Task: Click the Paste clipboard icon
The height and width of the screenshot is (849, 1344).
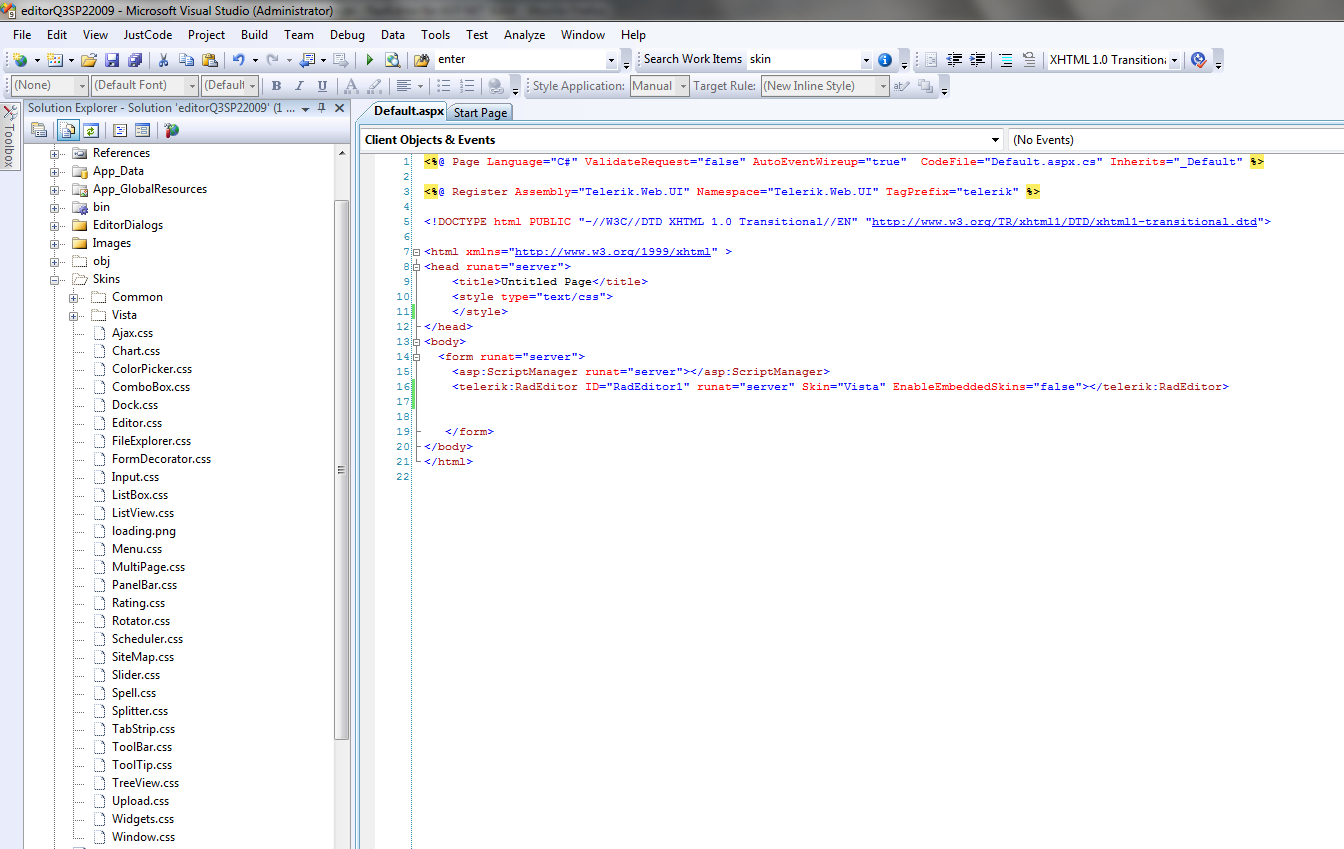Action: pyautogui.click(x=209, y=60)
